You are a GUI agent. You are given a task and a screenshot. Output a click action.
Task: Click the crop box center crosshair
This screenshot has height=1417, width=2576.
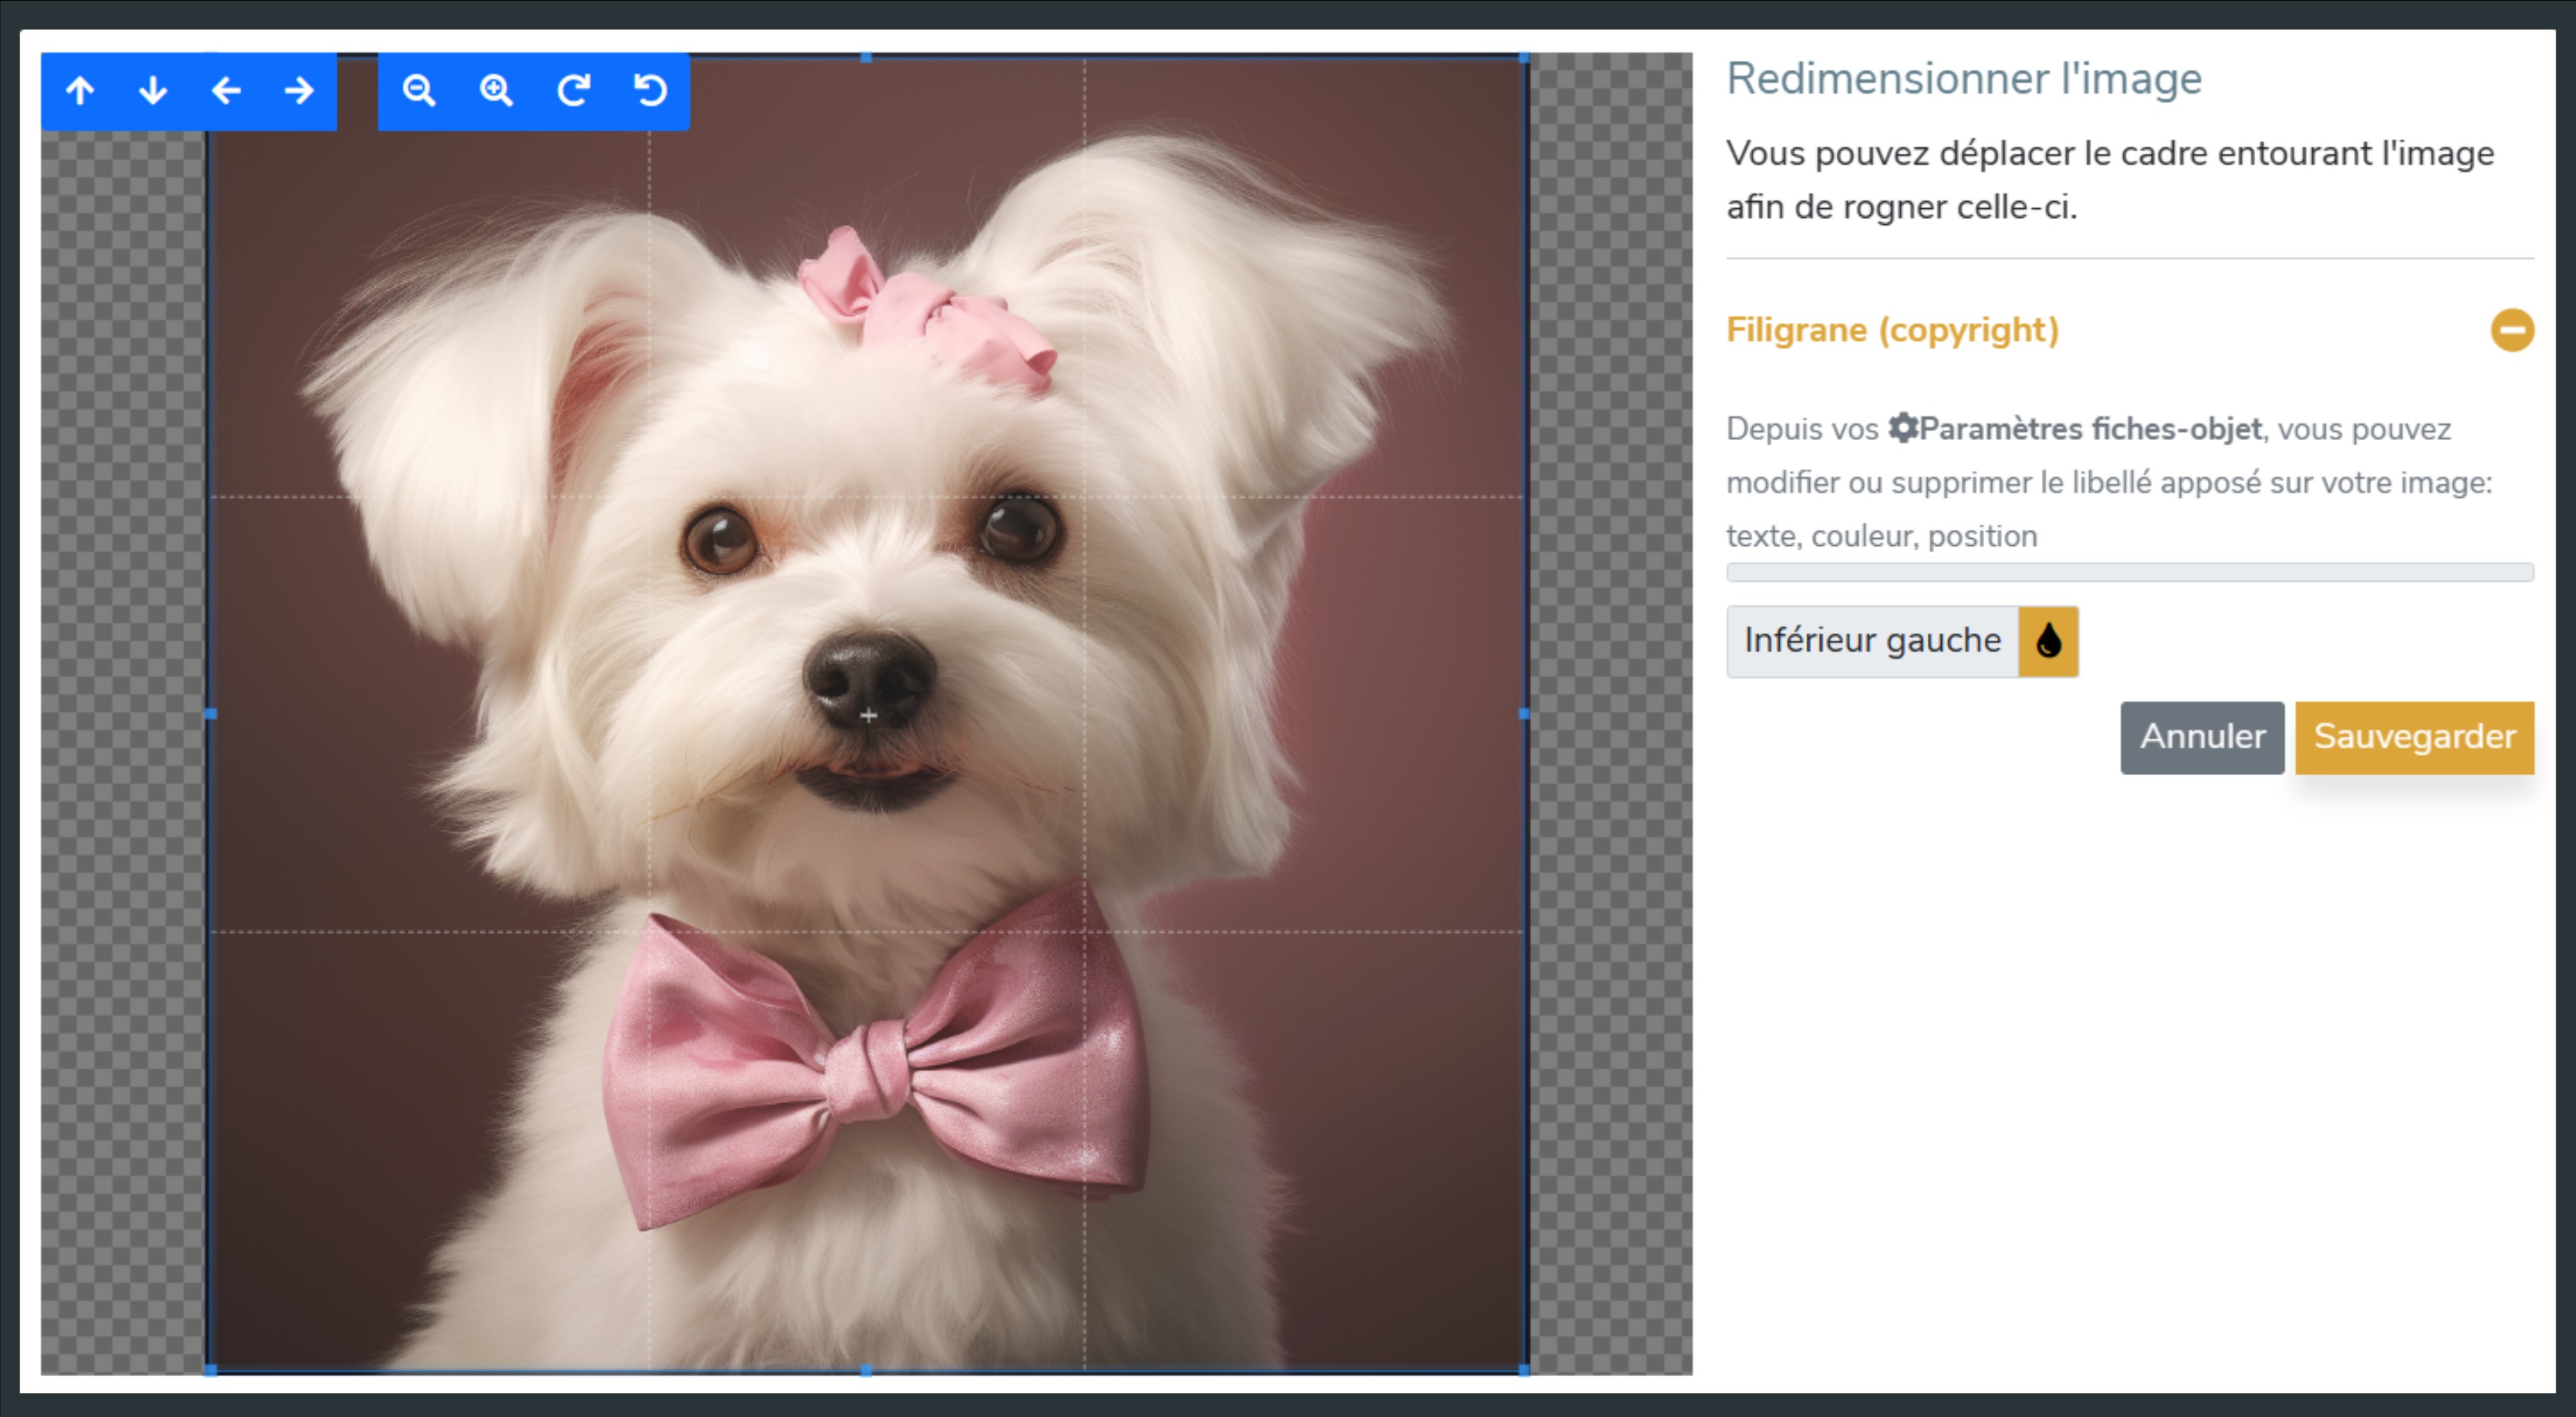coord(868,715)
